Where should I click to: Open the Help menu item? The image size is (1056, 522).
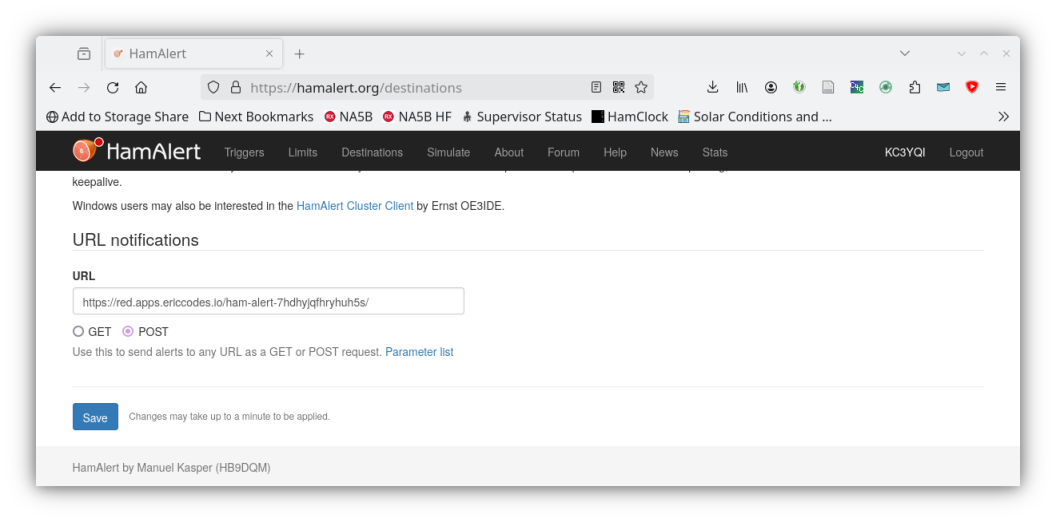[615, 152]
